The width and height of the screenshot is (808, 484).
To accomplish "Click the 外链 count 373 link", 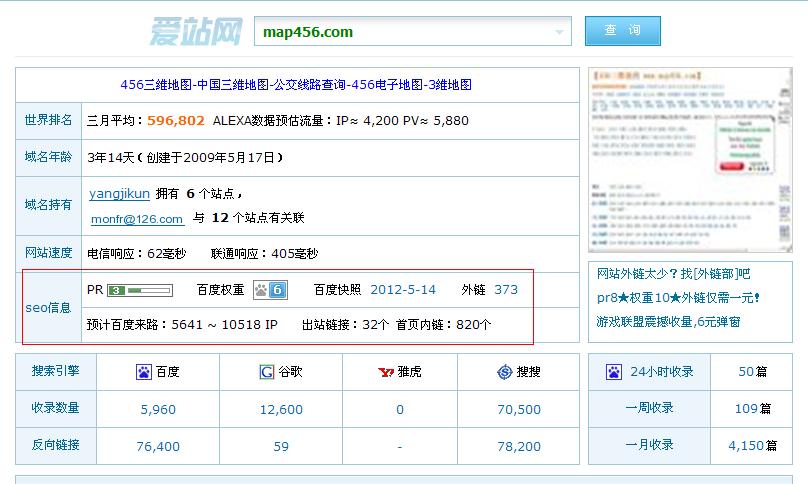I will coord(506,290).
